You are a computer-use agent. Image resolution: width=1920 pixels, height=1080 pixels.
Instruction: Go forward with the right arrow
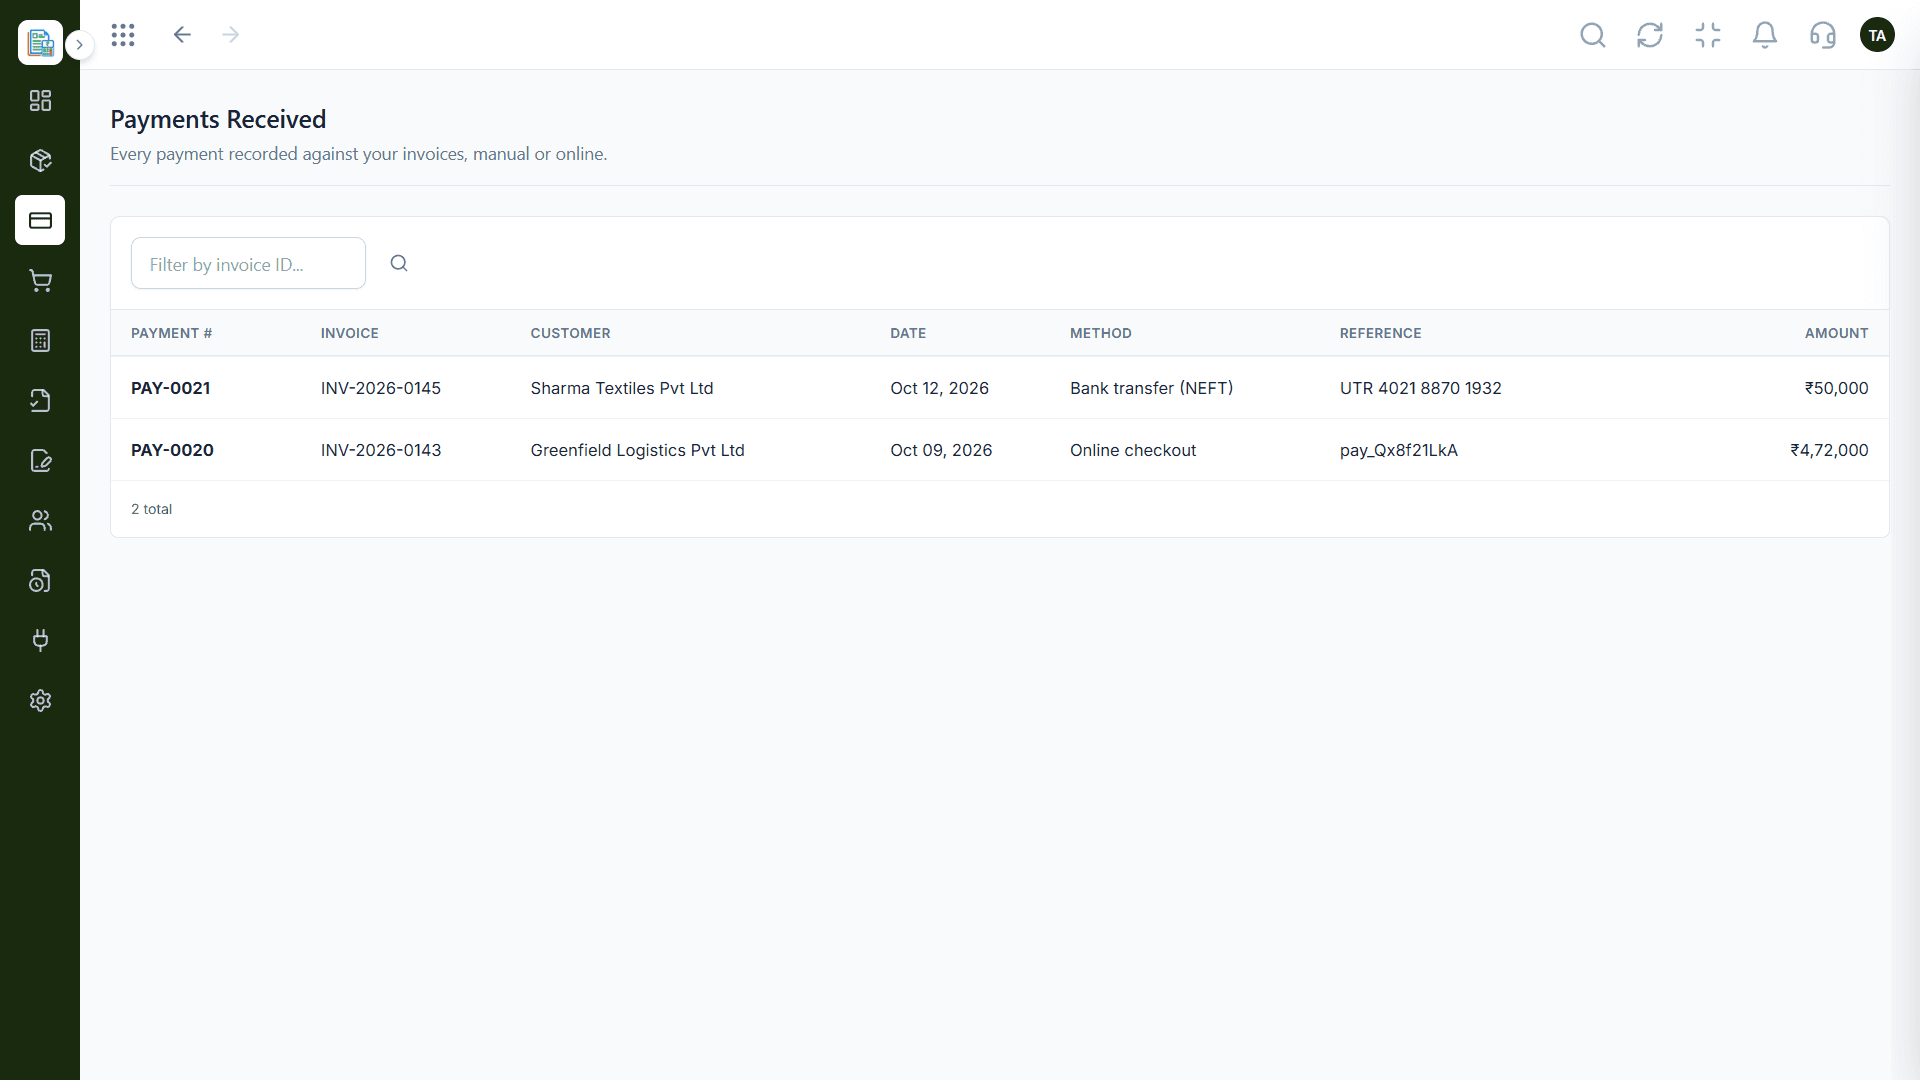pos(231,35)
